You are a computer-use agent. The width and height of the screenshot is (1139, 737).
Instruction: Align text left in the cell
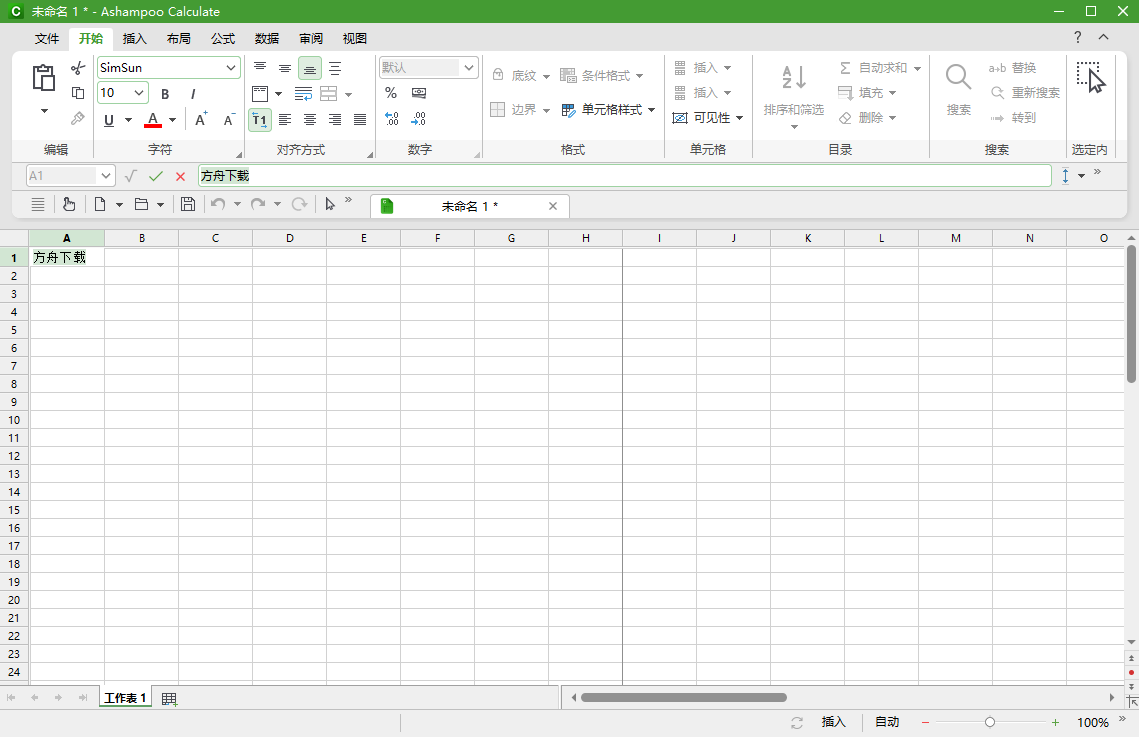(x=285, y=119)
